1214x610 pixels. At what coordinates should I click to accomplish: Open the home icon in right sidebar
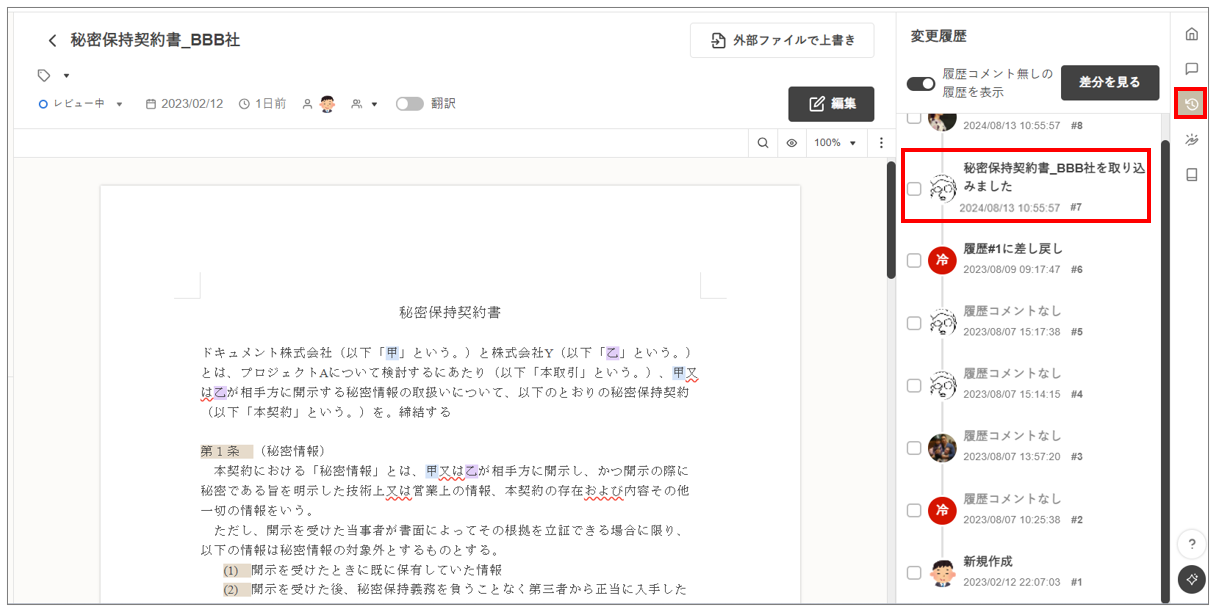1191,35
